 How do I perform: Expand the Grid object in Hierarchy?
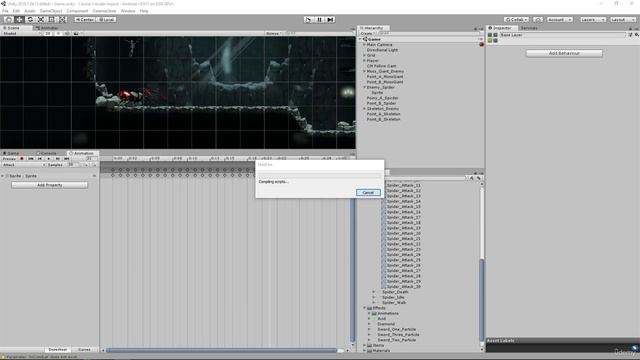click(364, 55)
